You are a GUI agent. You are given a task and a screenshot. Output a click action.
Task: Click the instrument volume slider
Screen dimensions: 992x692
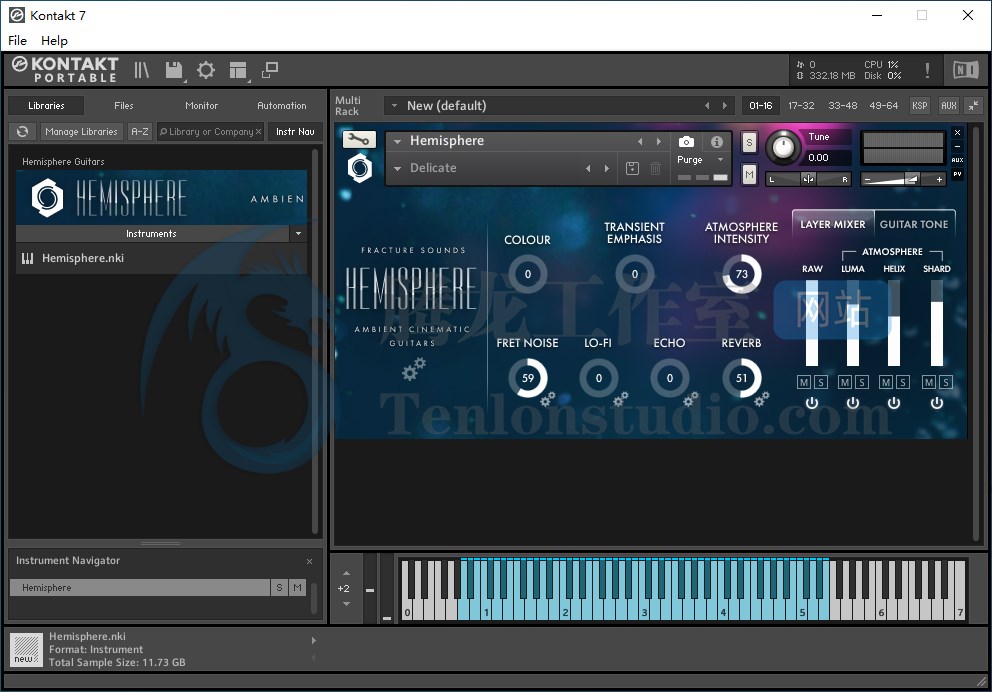pyautogui.click(x=902, y=180)
